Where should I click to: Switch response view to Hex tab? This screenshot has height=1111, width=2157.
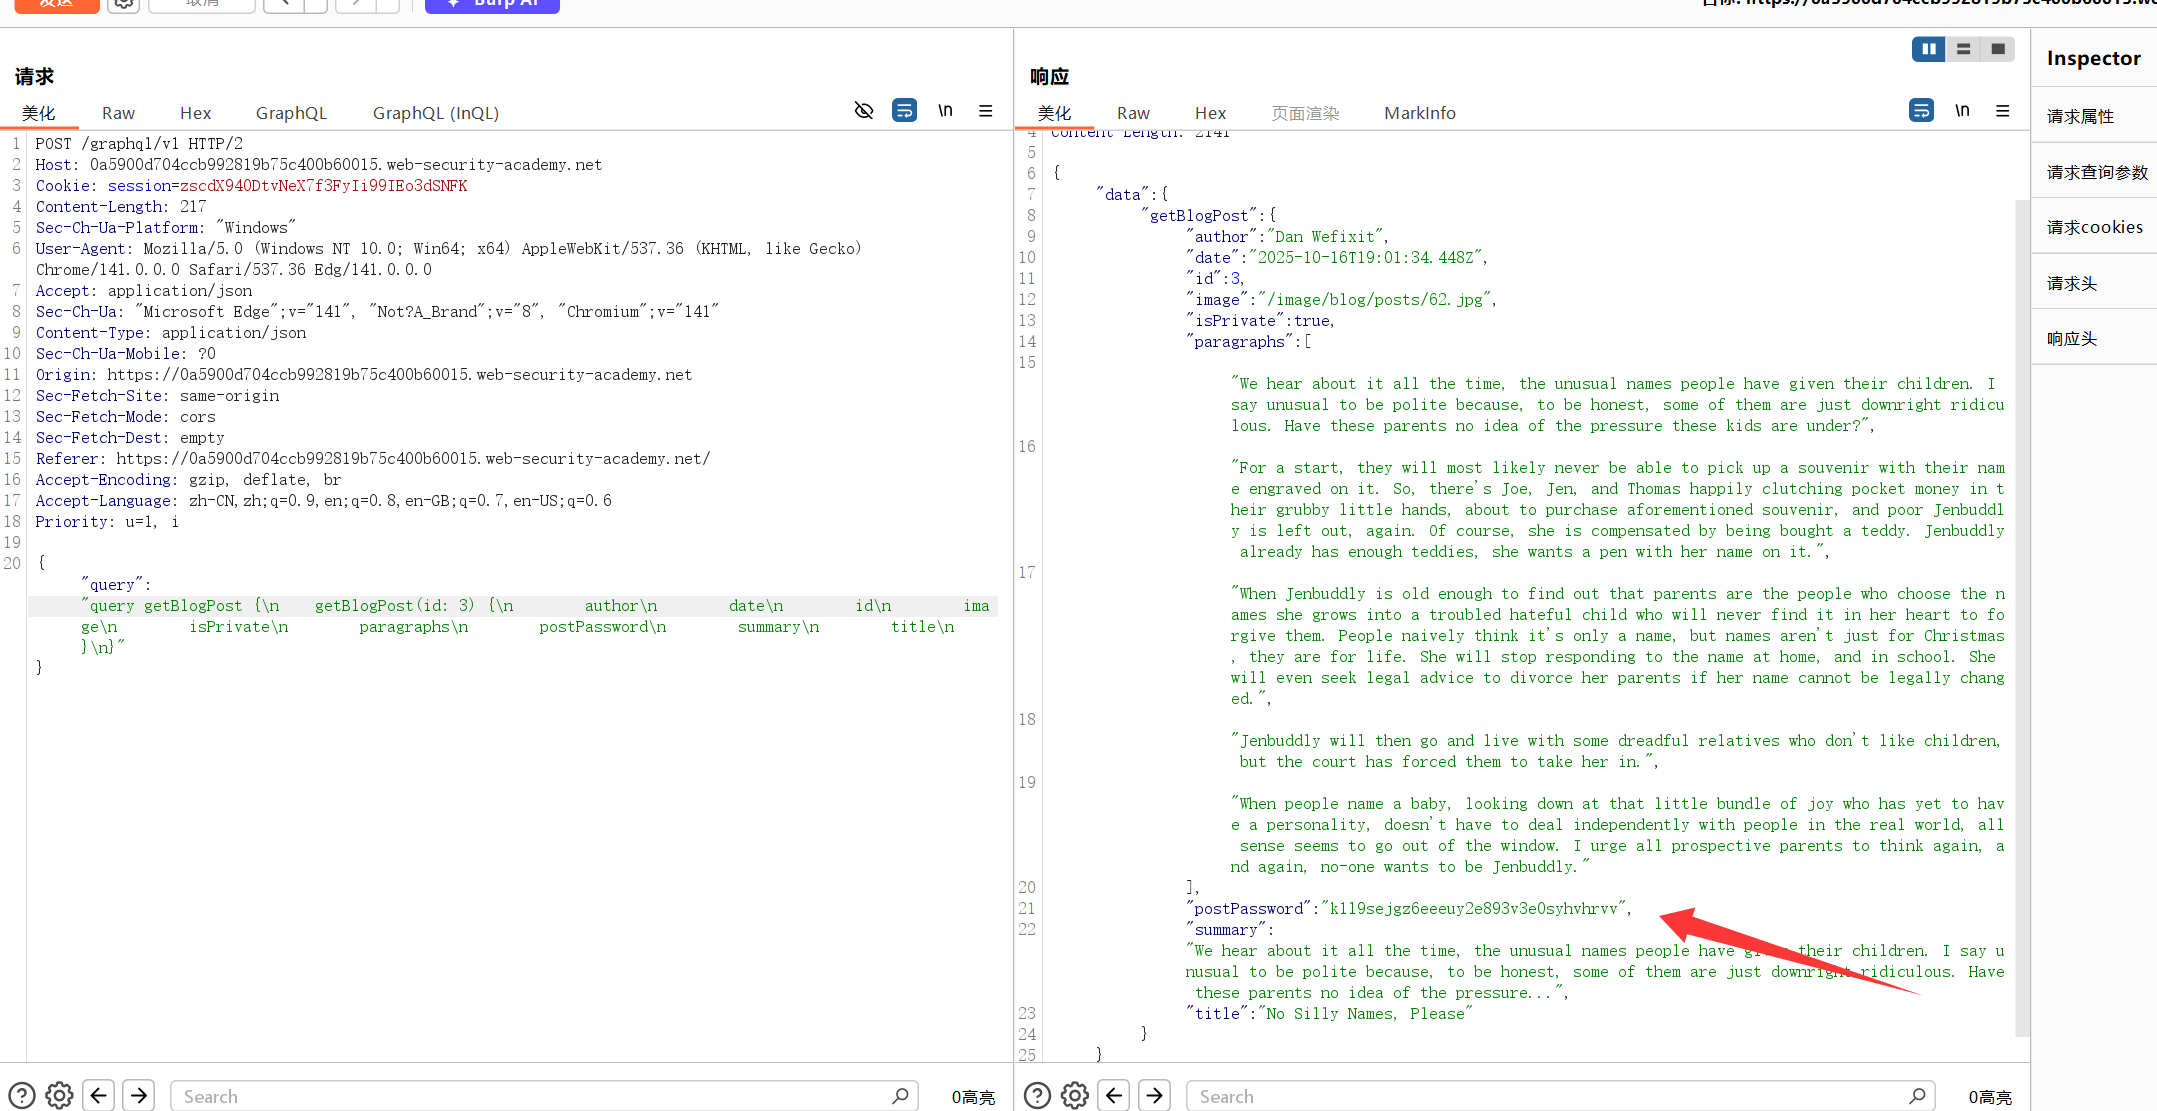pyautogui.click(x=1210, y=113)
